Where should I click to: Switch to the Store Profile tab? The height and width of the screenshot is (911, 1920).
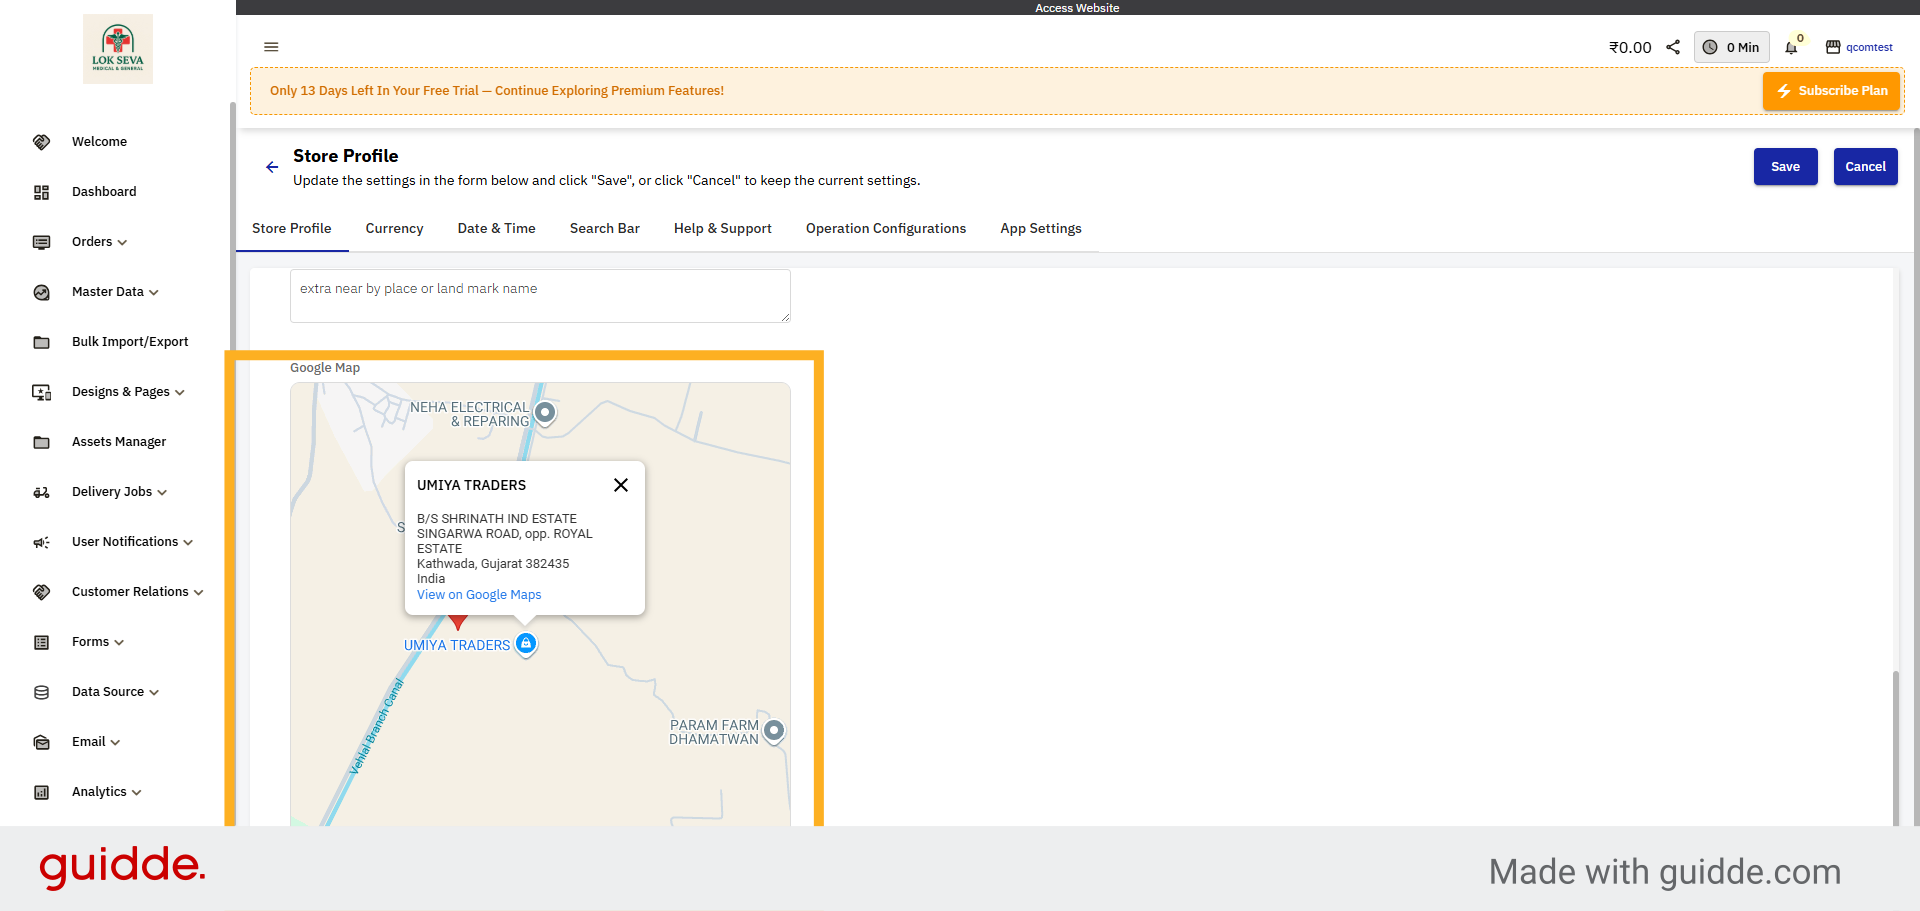pyautogui.click(x=292, y=229)
